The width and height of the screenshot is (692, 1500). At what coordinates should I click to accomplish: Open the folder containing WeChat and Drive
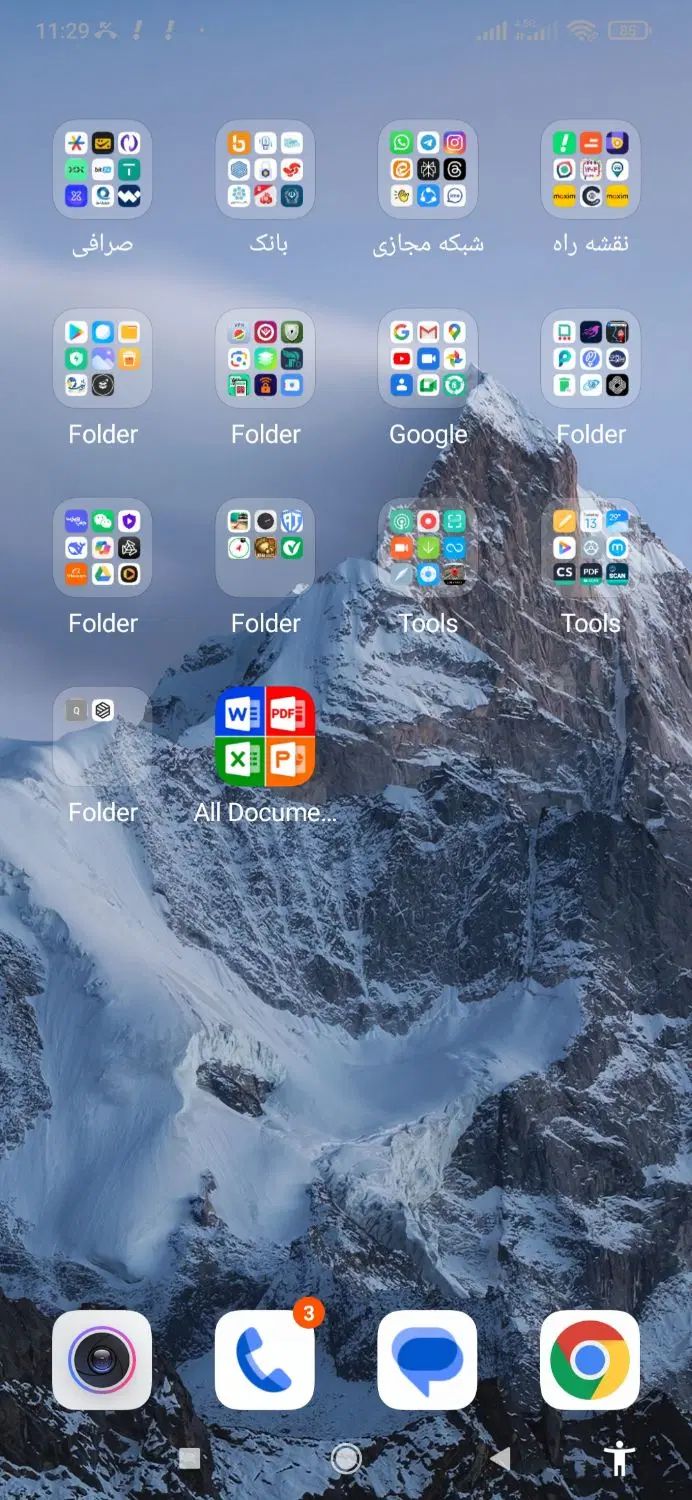(x=102, y=547)
